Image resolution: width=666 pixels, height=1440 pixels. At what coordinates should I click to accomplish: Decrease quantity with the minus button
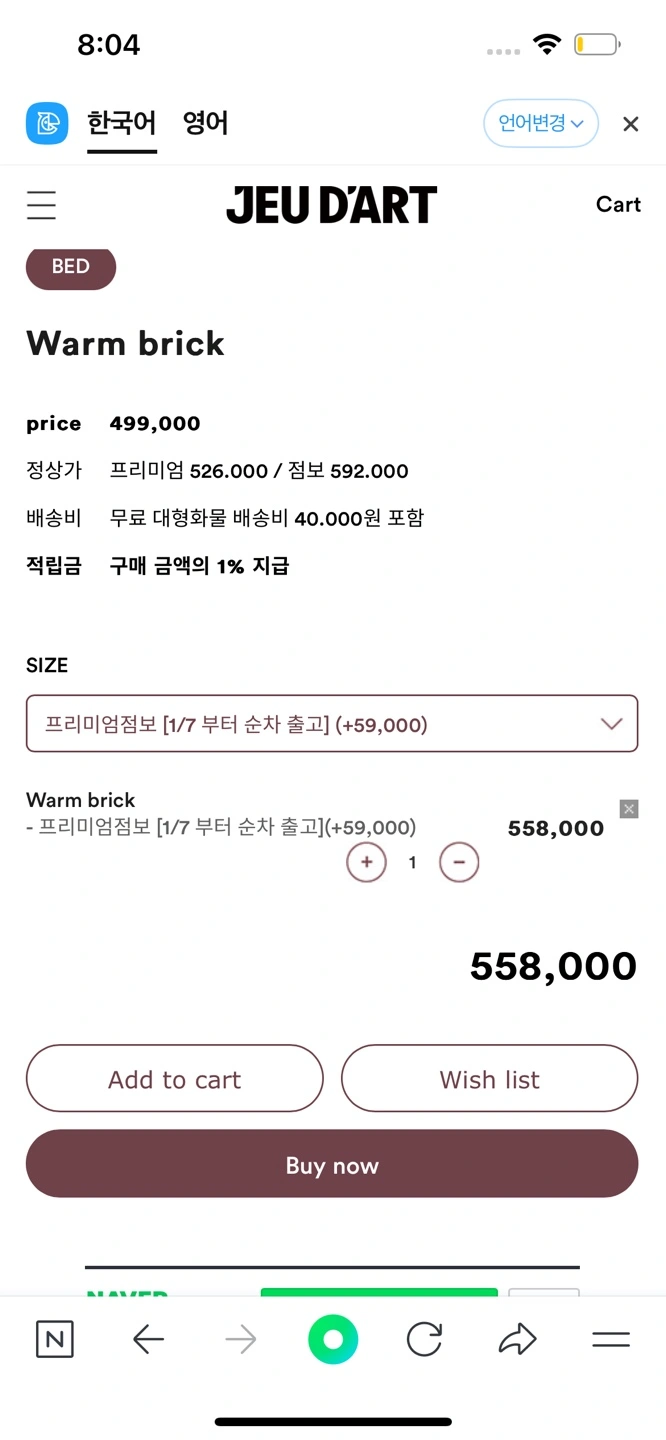tap(459, 862)
